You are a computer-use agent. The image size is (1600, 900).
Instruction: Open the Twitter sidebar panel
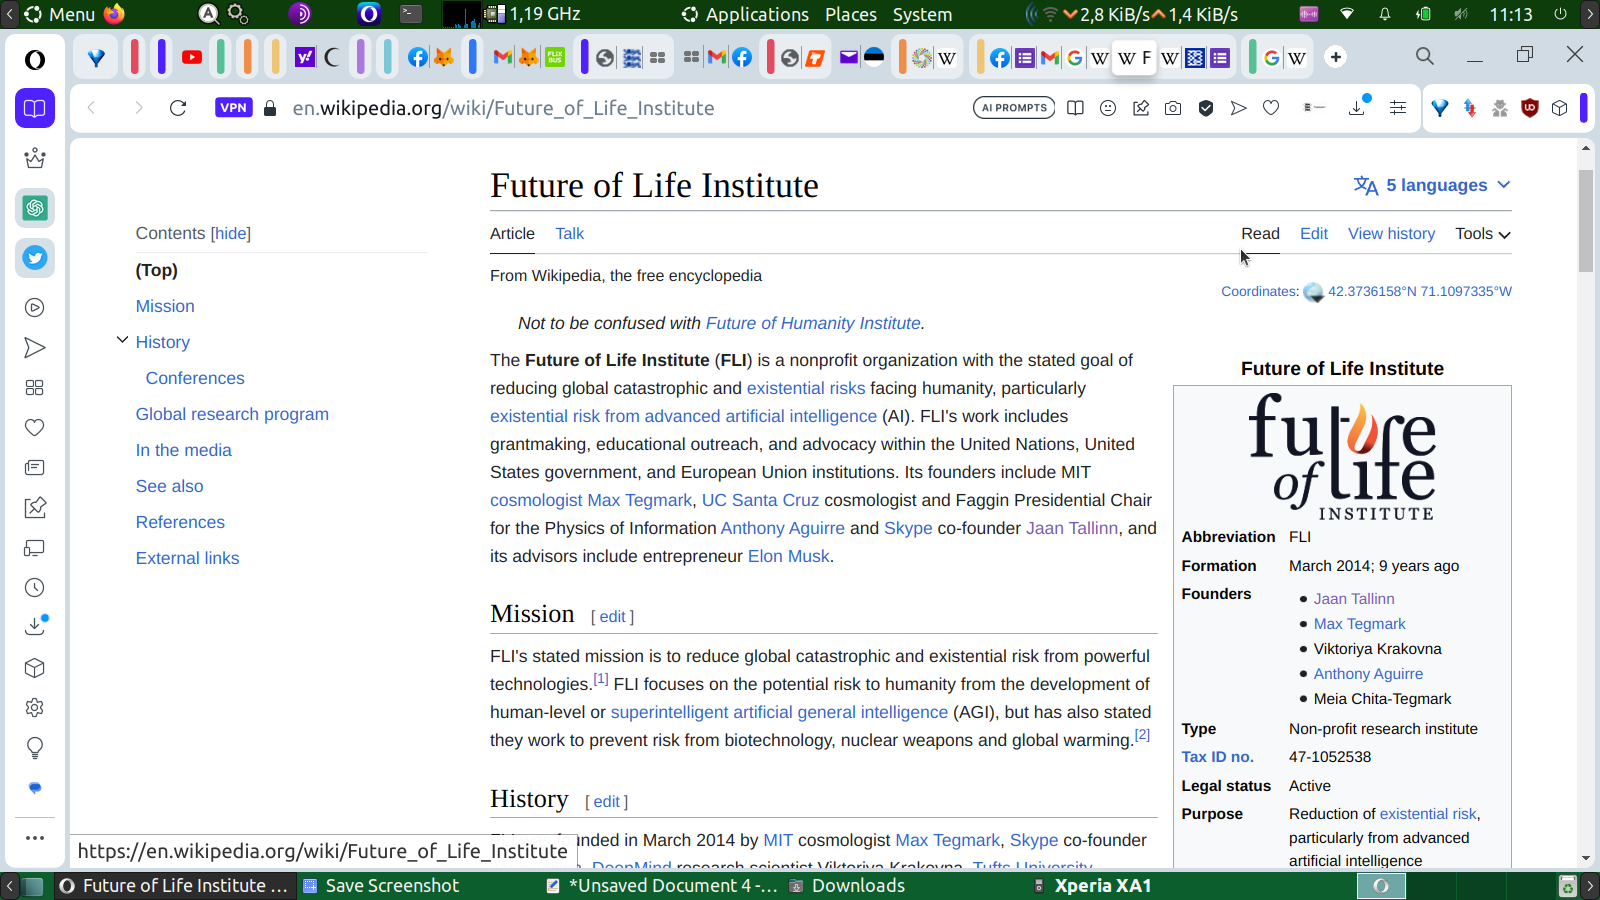pos(35,258)
